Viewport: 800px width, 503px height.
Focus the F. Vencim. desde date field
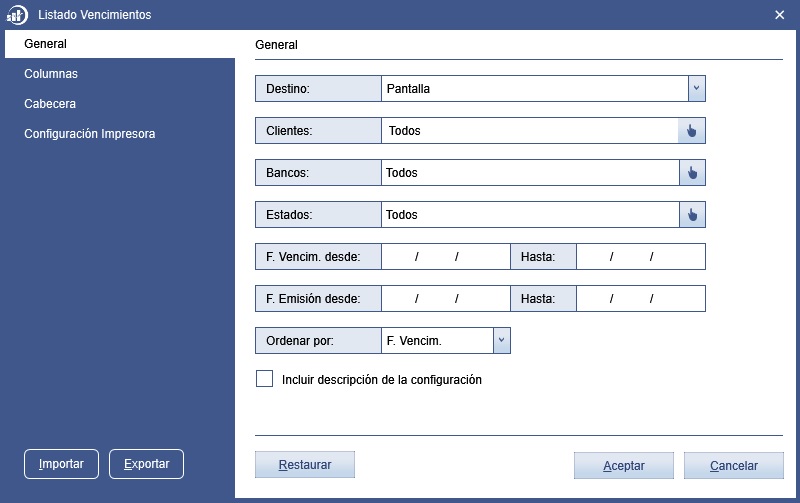(445, 257)
